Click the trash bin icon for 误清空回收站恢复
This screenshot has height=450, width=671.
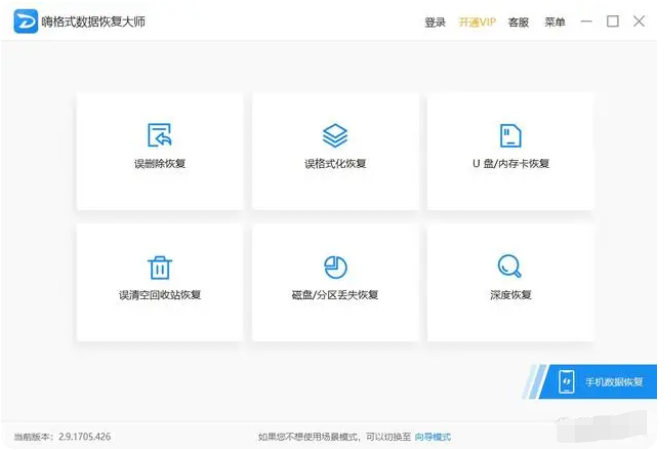(x=159, y=267)
